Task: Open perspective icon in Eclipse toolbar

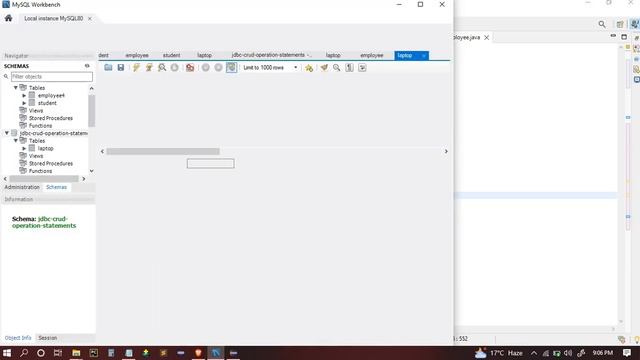Action: coord(620,24)
